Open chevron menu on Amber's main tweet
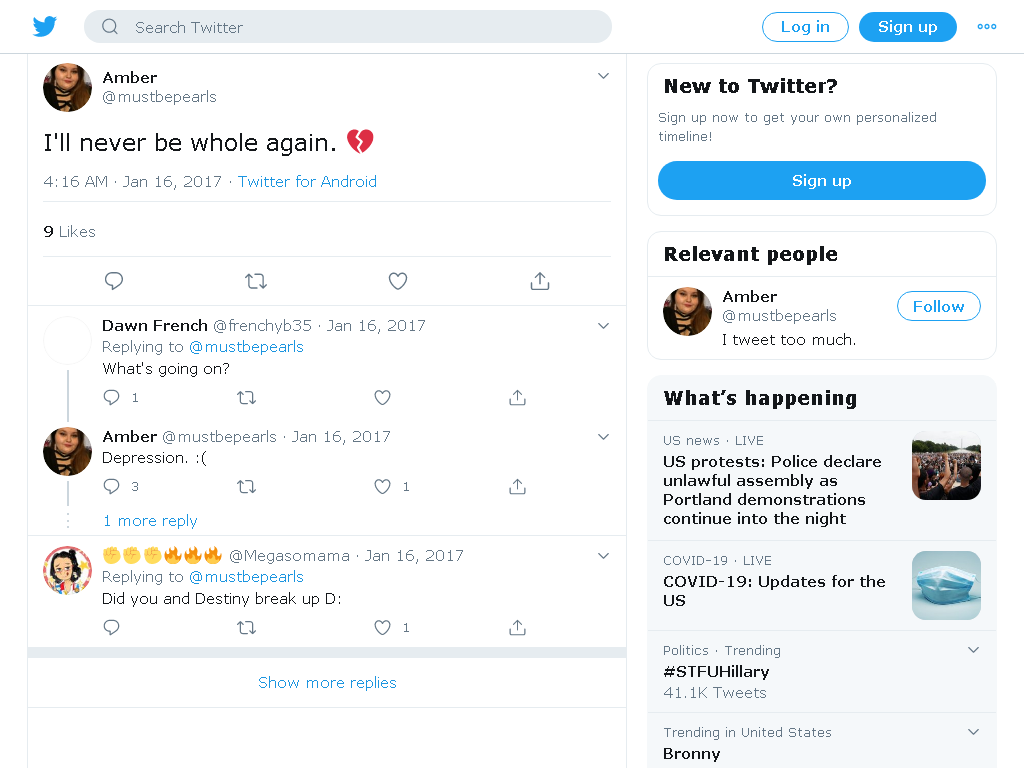Image resolution: width=1024 pixels, height=768 pixels. [x=603, y=76]
